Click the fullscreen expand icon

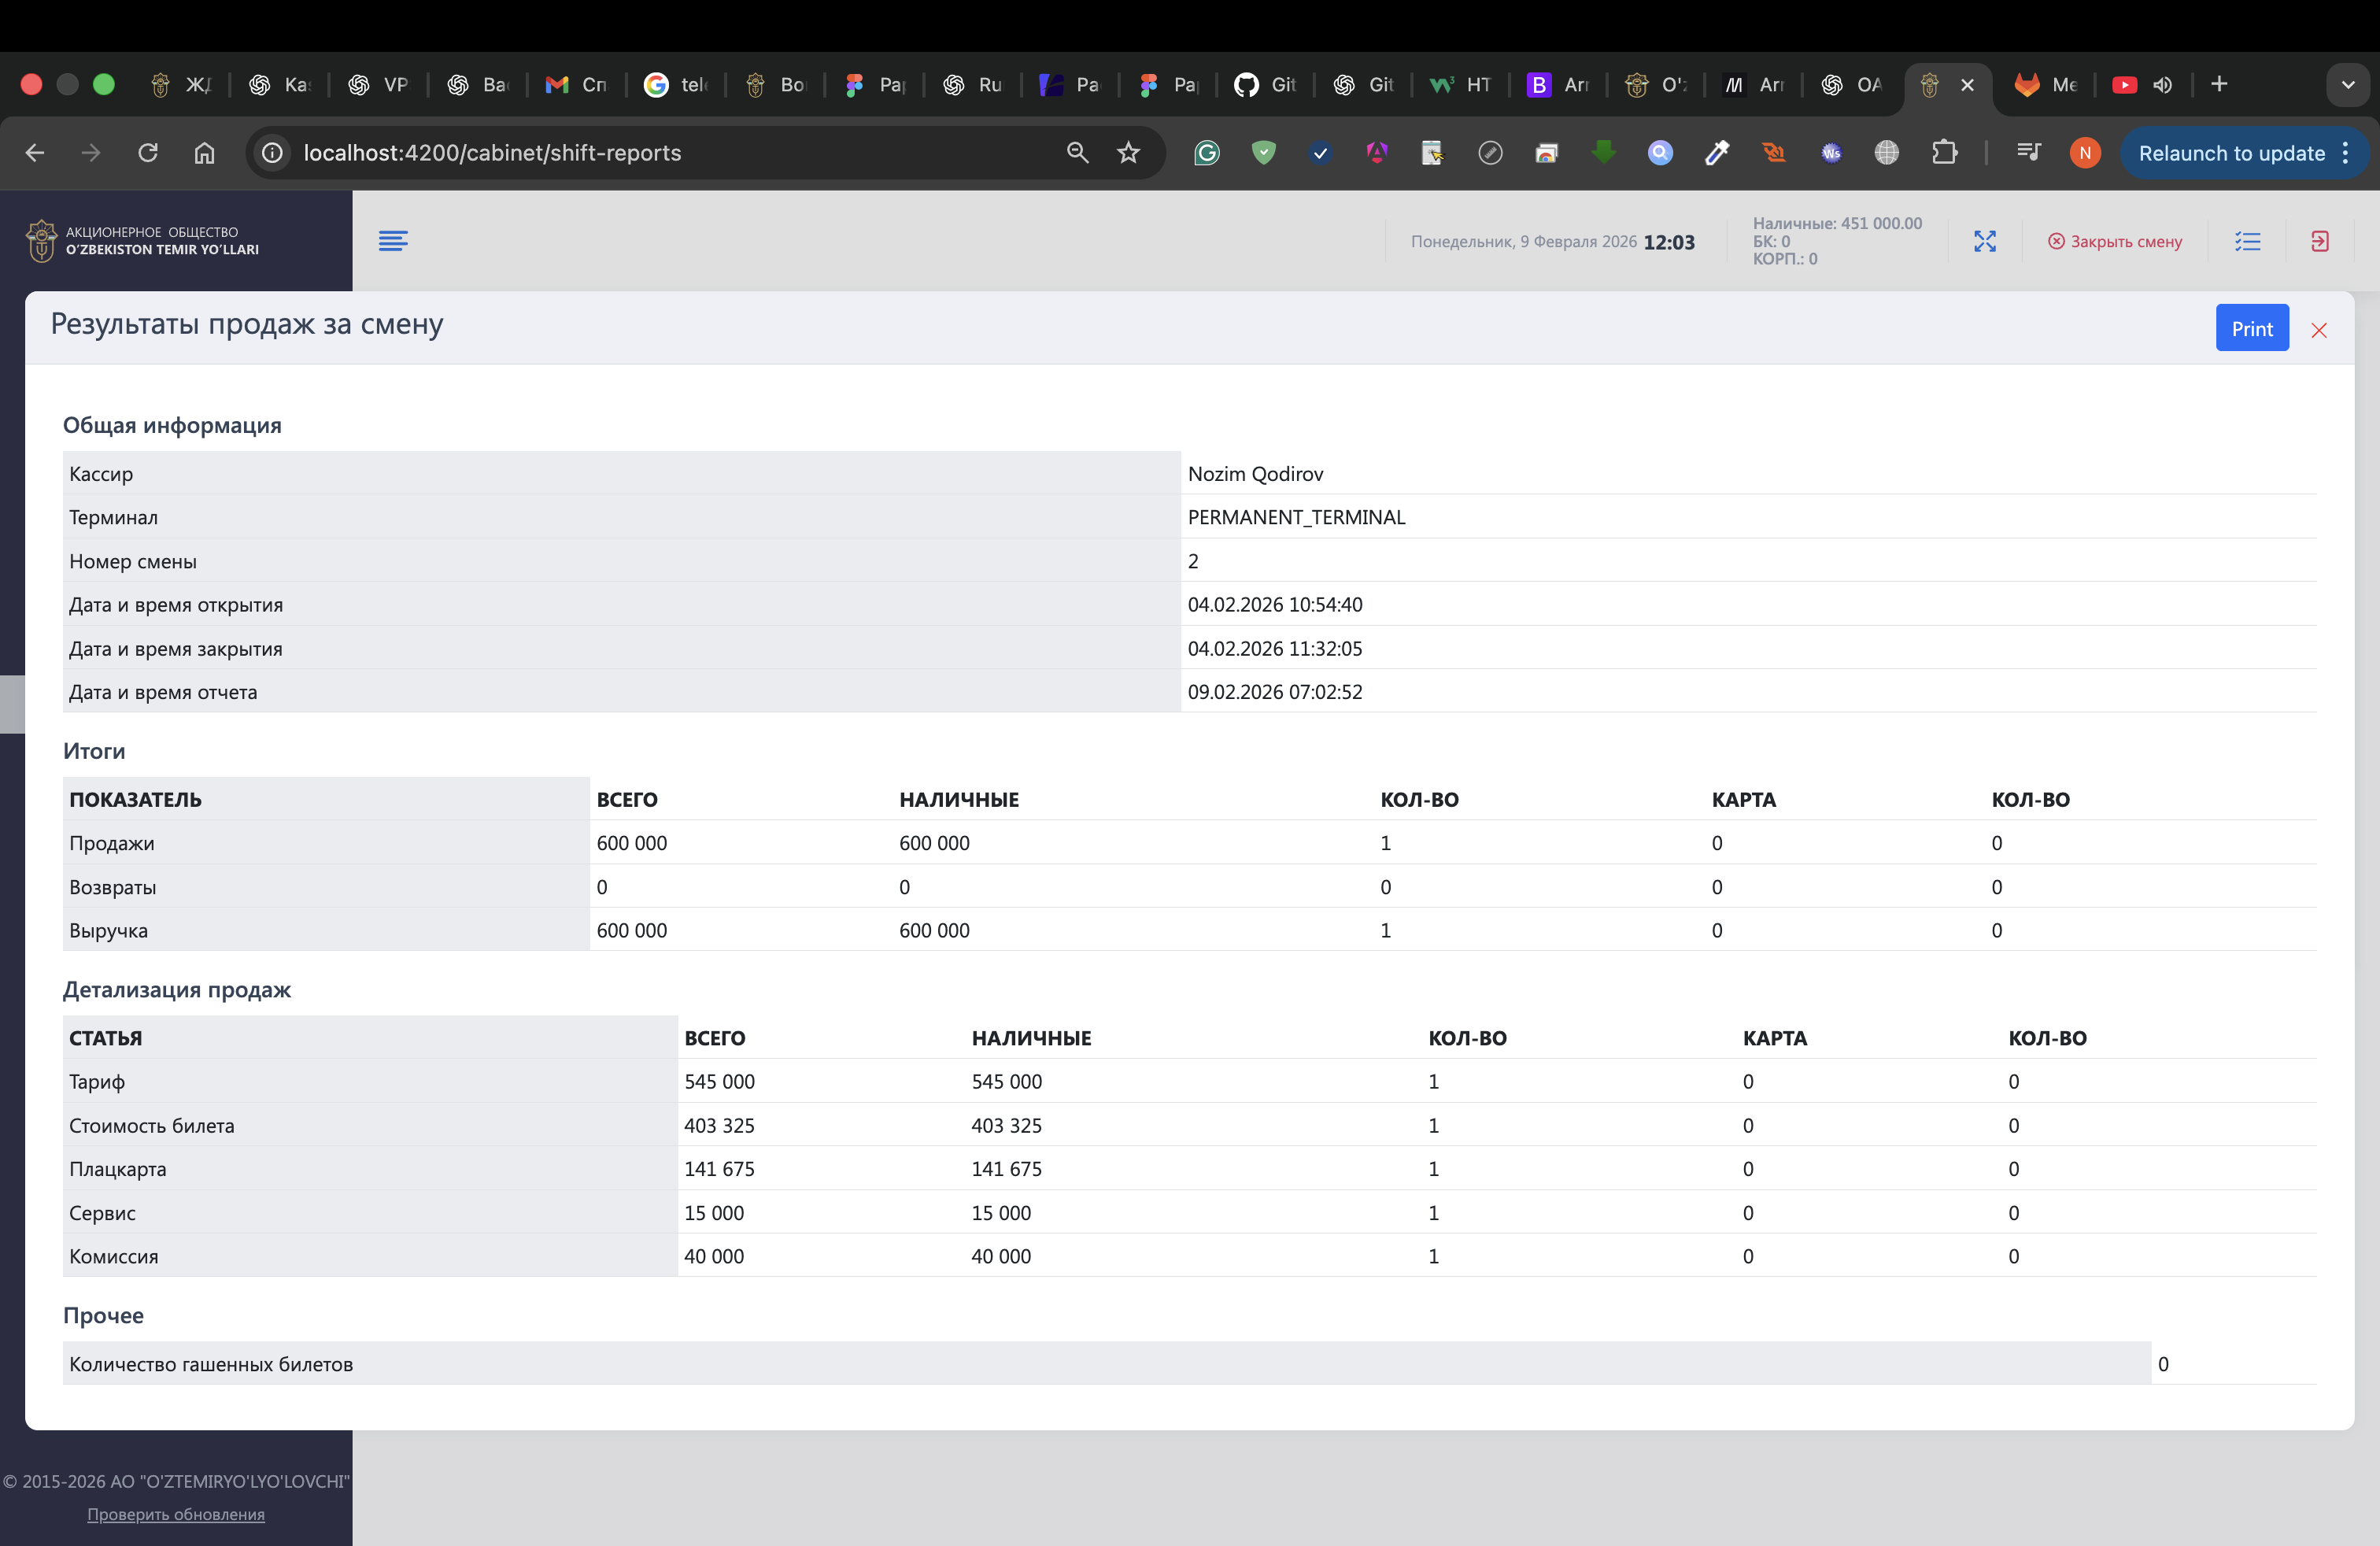tap(1985, 241)
